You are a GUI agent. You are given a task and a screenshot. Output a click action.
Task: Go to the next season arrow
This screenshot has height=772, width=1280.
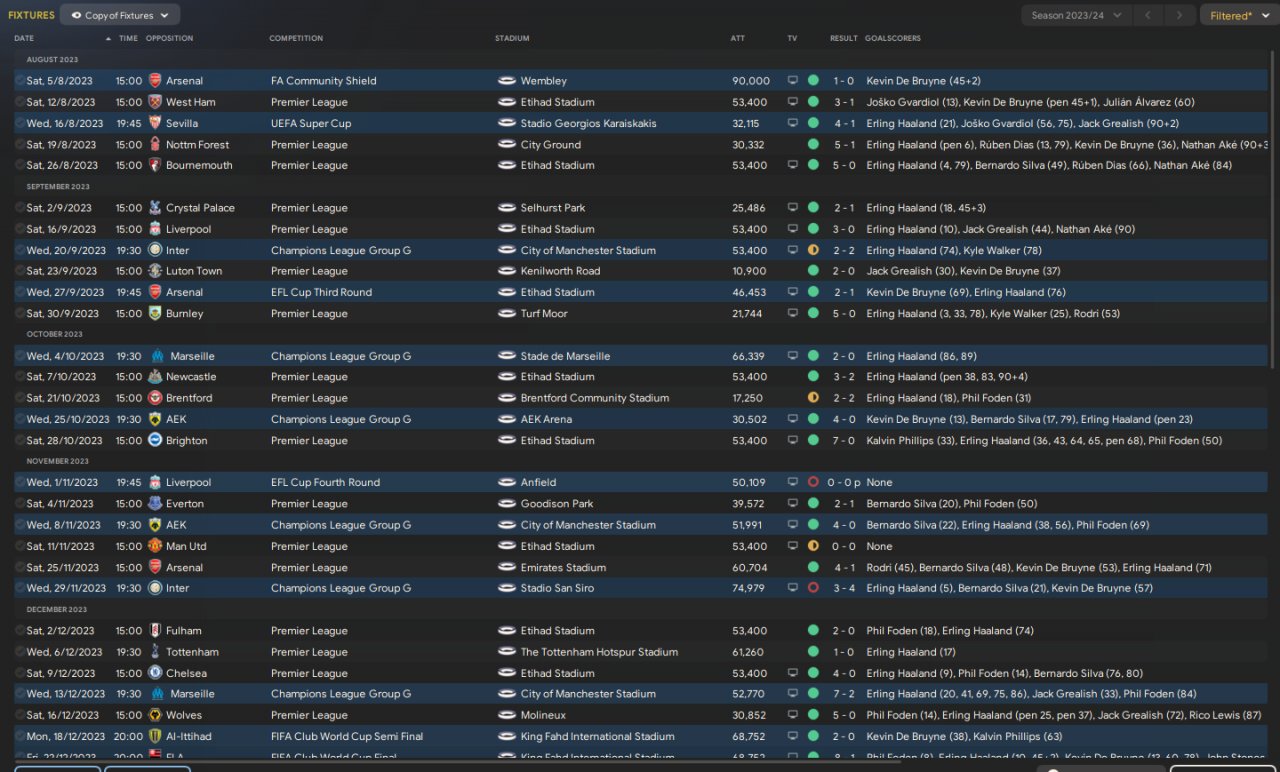(1181, 15)
